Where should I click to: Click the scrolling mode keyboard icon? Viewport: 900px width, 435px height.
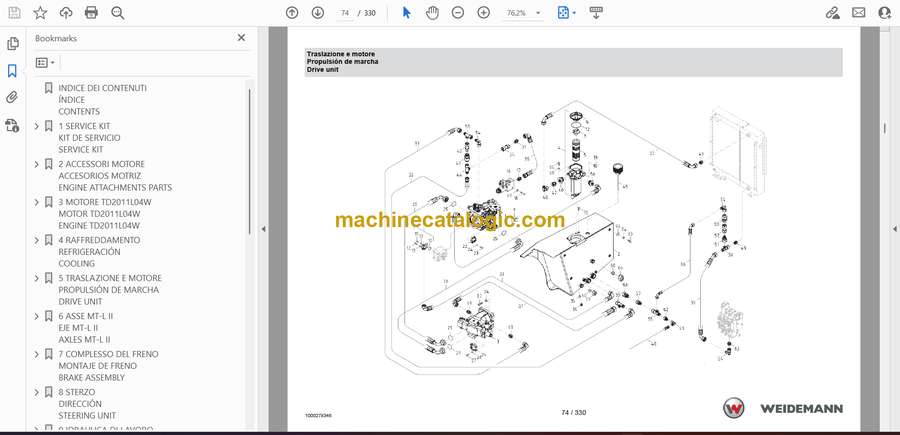(x=596, y=13)
